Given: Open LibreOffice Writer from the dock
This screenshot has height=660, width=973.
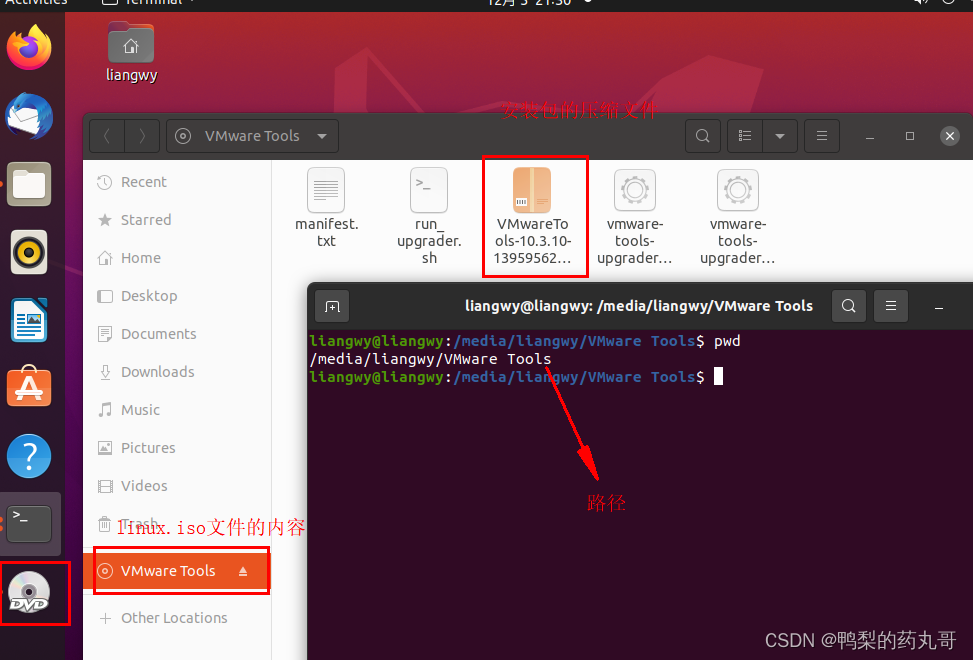Looking at the screenshot, I should pyautogui.click(x=29, y=320).
